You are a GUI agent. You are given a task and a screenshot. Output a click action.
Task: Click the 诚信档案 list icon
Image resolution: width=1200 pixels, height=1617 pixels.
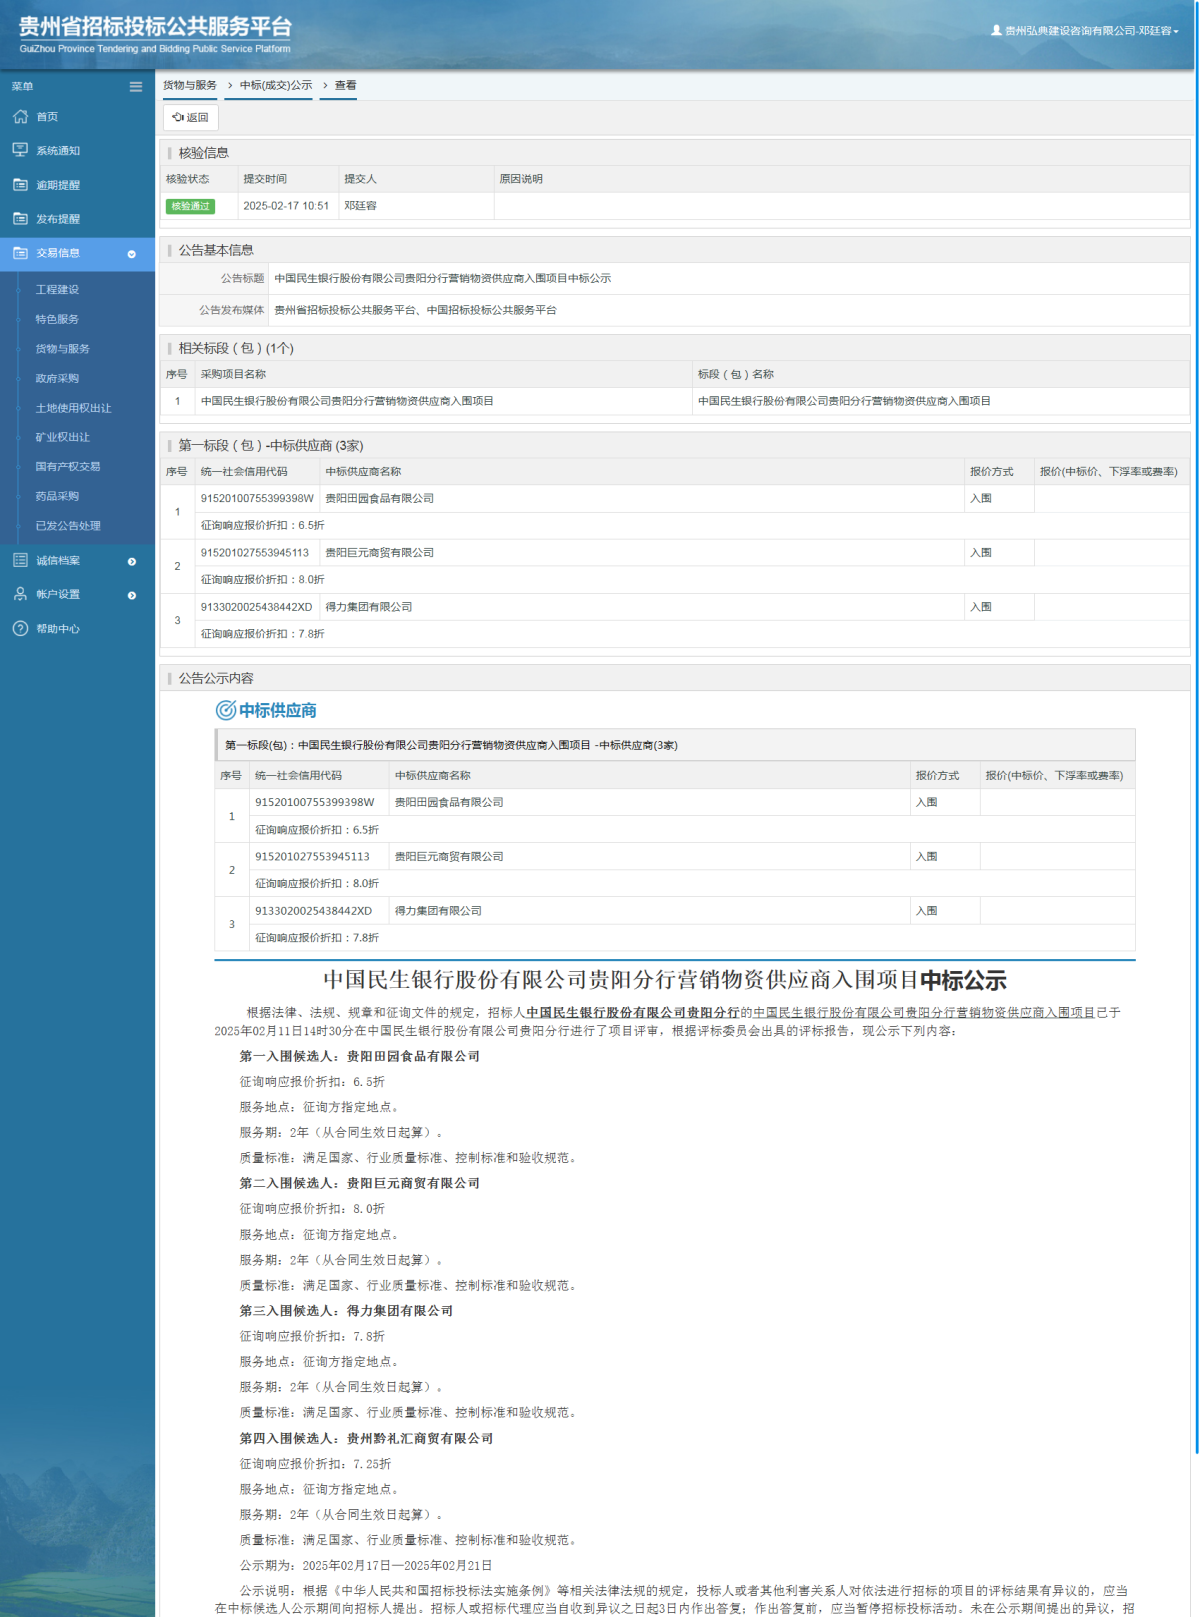(x=20, y=560)
